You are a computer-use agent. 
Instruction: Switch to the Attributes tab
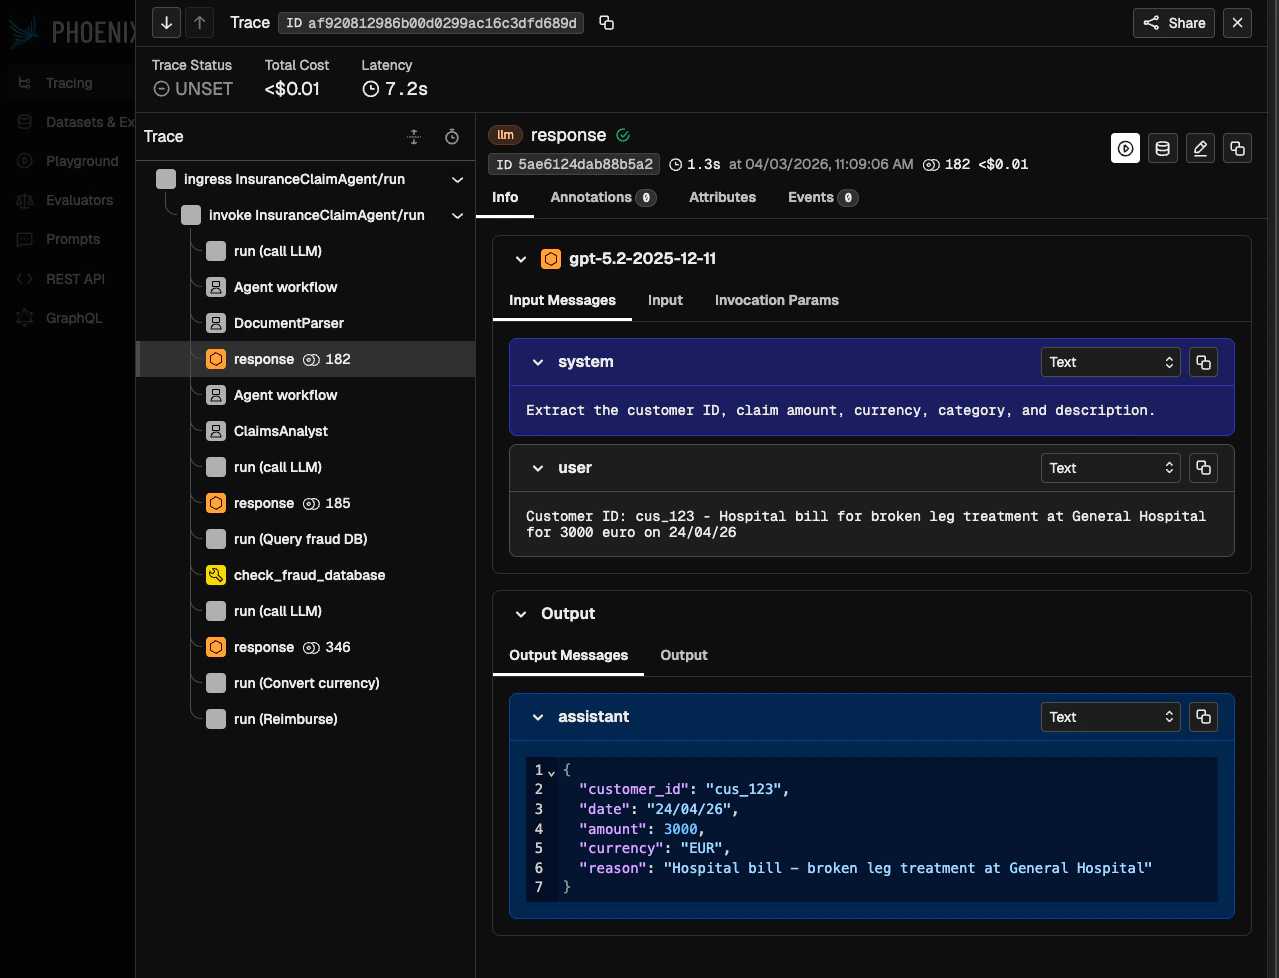722,197
